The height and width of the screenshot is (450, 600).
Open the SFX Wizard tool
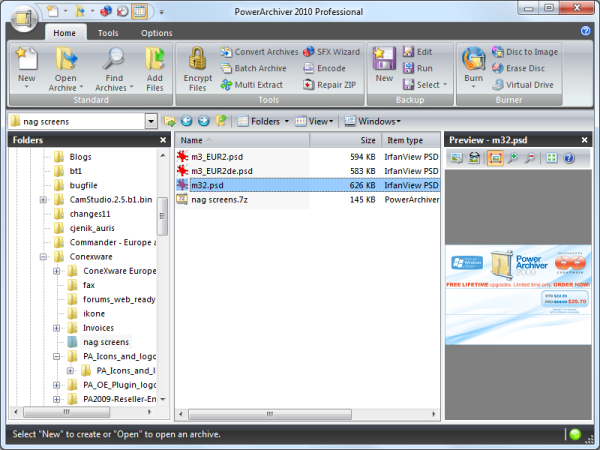coord(331,52)
